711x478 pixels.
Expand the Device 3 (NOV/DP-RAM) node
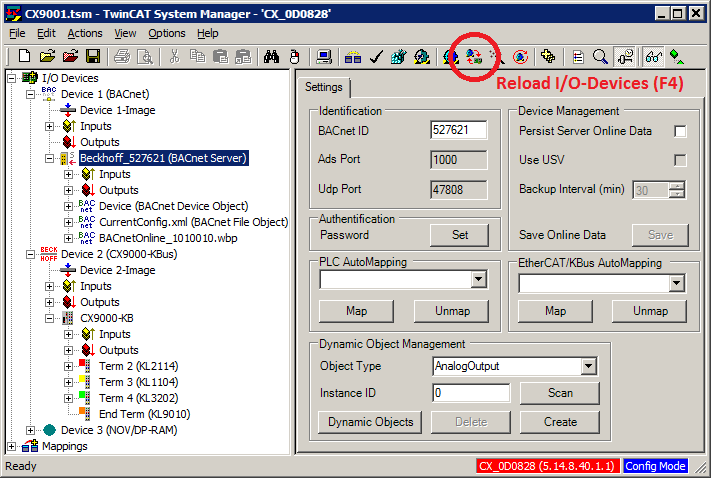coord(30,430)
